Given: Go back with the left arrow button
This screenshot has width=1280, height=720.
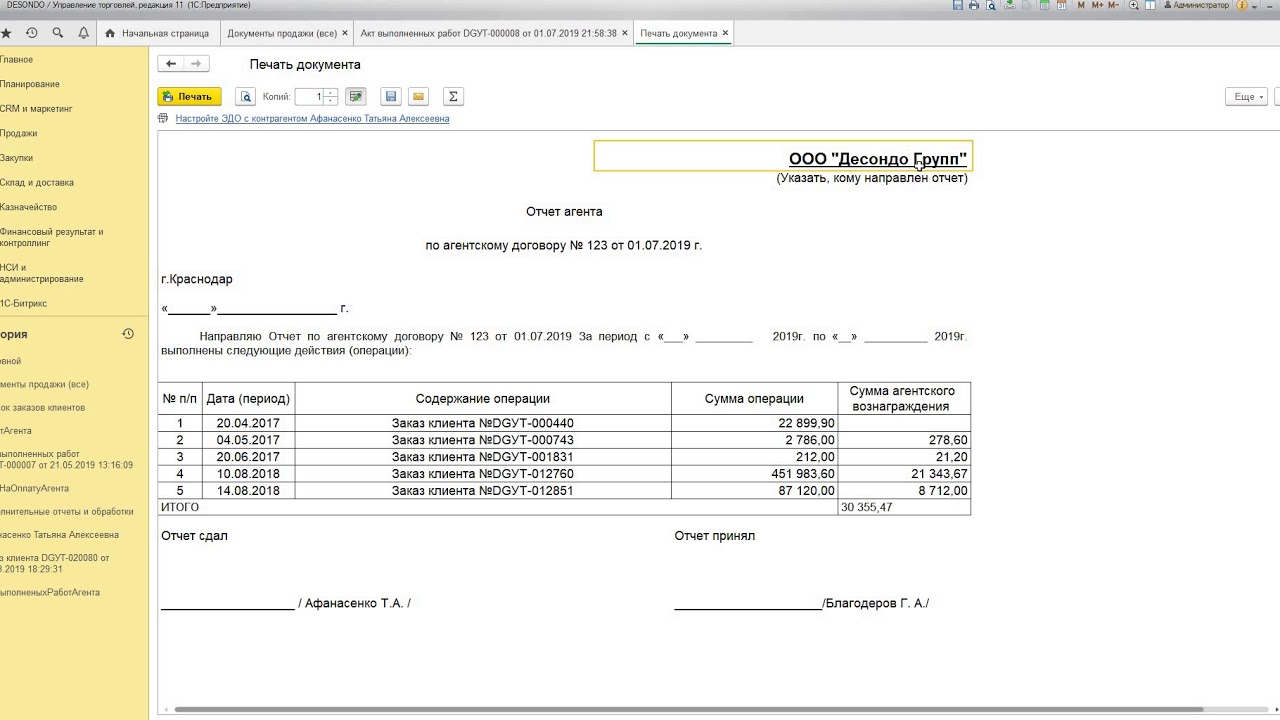Looking at the screenshot, I should (x=171, y=64).
